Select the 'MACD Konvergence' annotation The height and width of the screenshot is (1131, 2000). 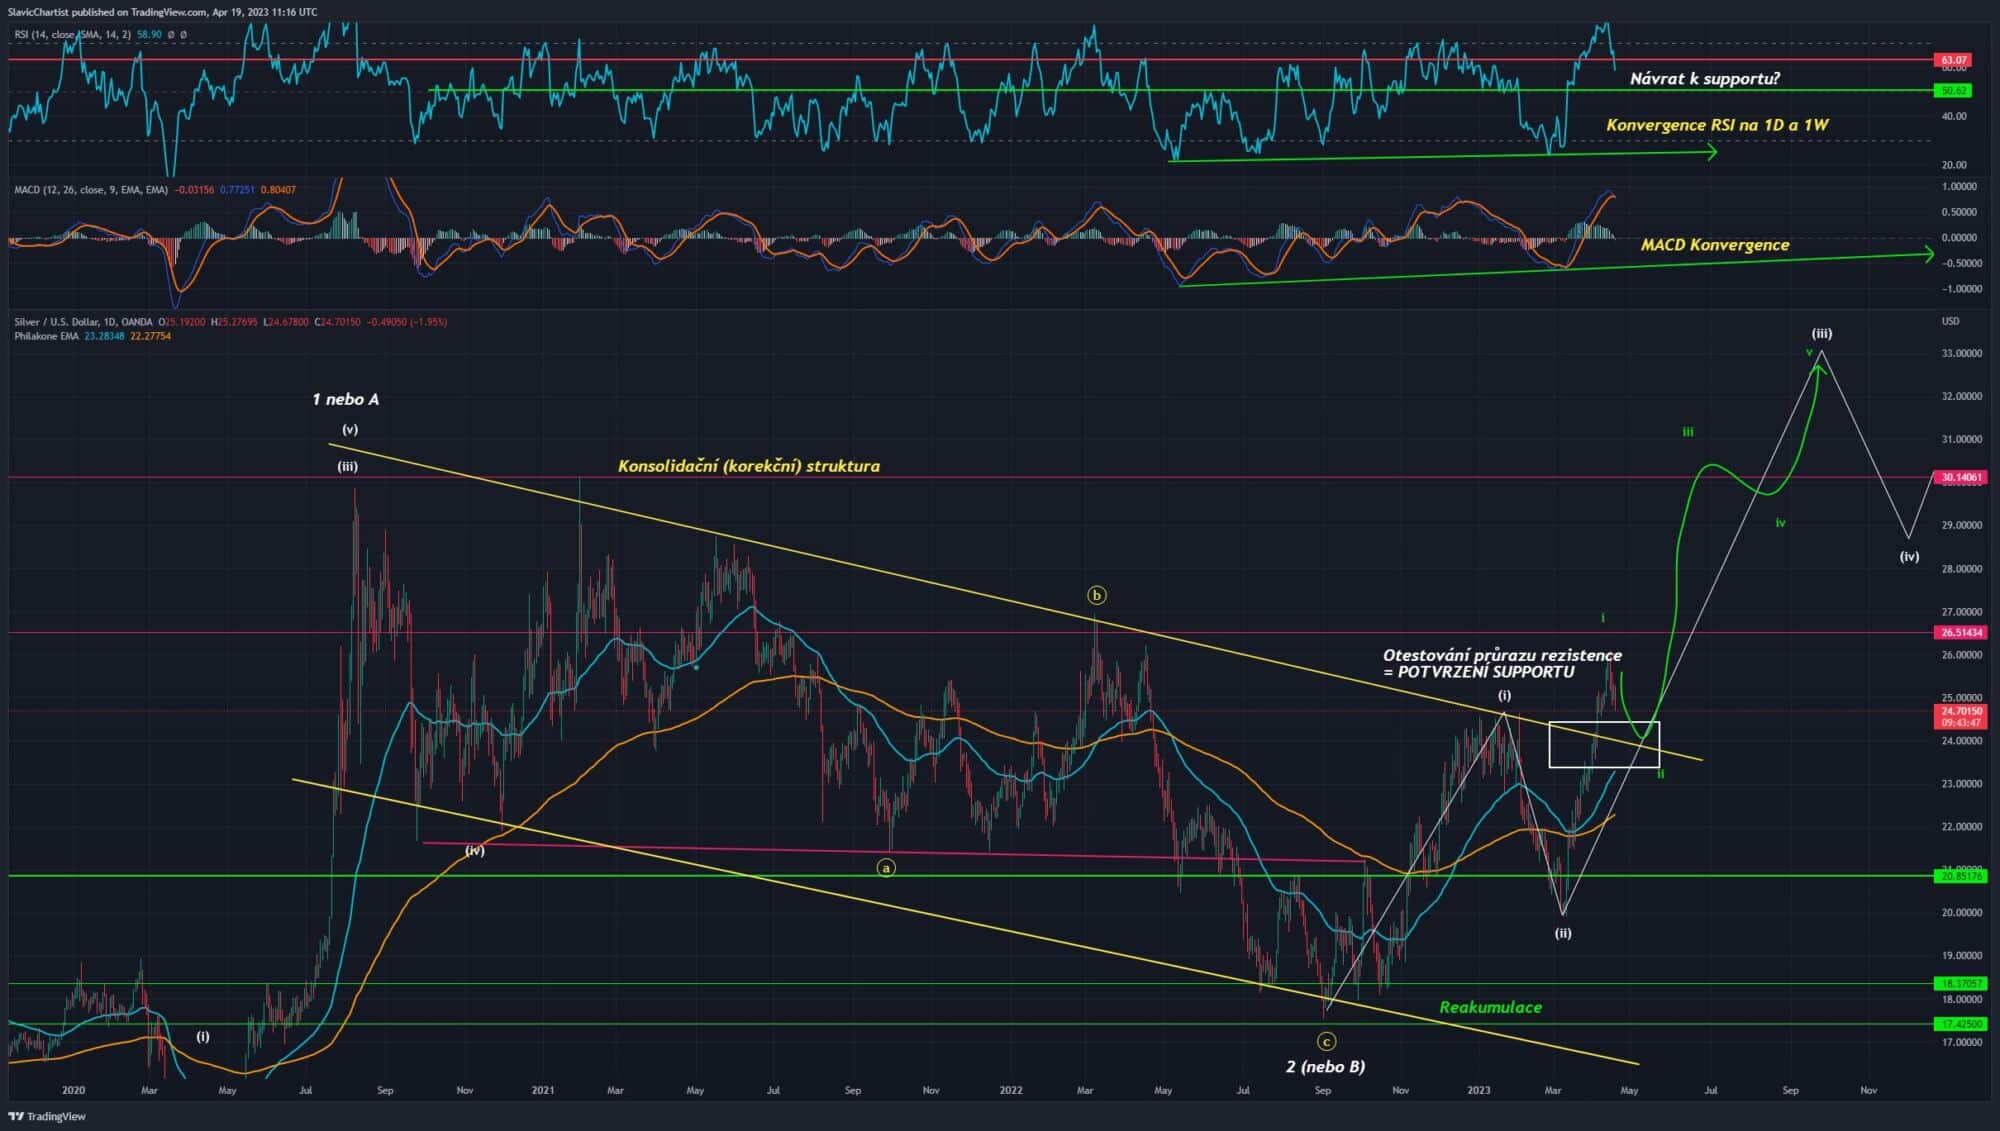pos(1715,245)
